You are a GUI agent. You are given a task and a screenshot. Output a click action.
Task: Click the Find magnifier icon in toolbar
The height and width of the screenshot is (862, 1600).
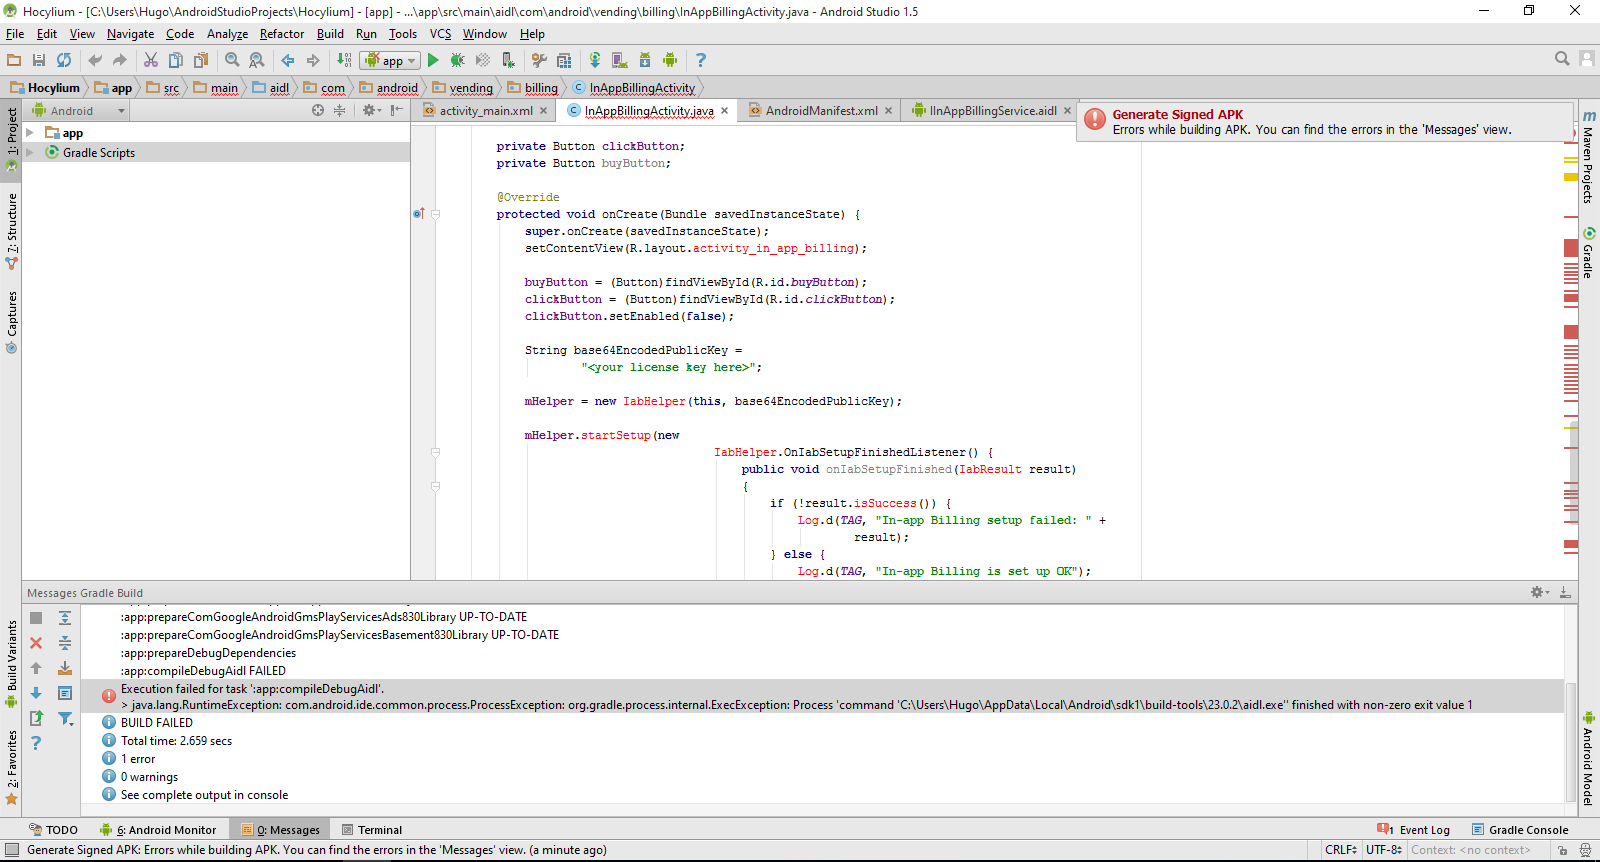pos(232,60)
